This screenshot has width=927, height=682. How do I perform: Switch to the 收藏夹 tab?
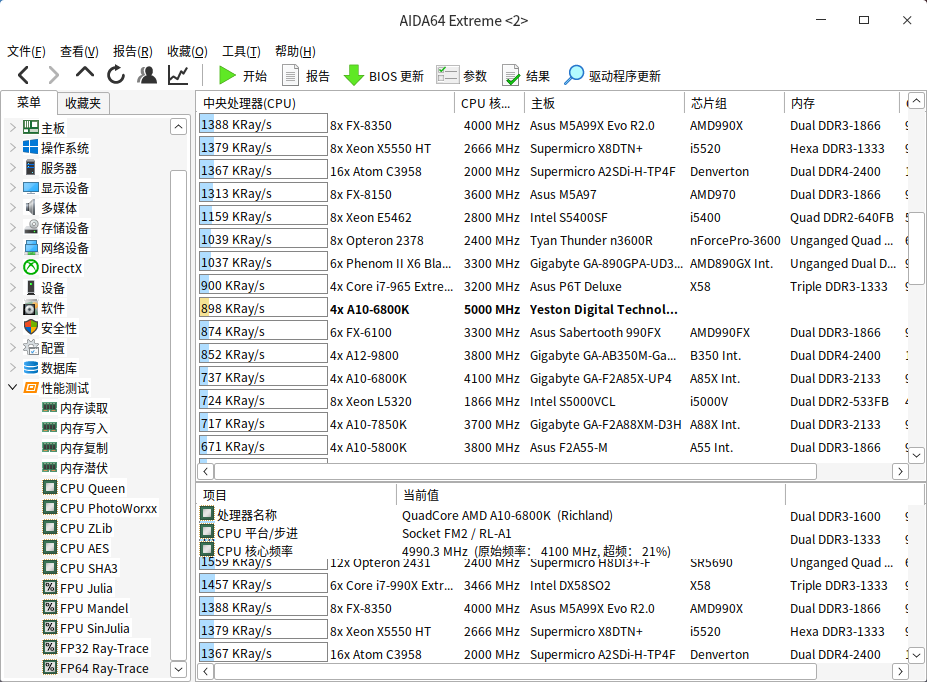tap(82, 102)
